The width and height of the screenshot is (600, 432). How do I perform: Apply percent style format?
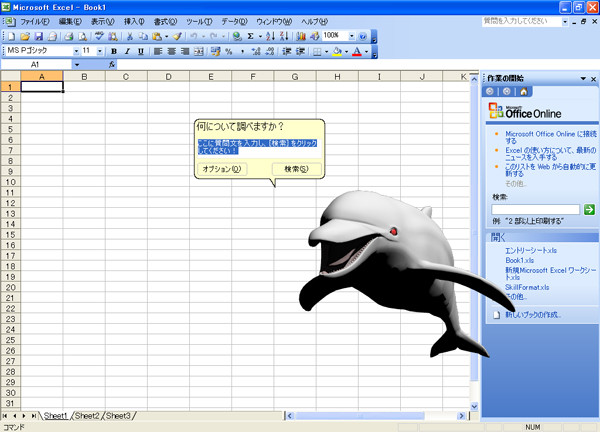pyautogui.click(x=229, y=51)
